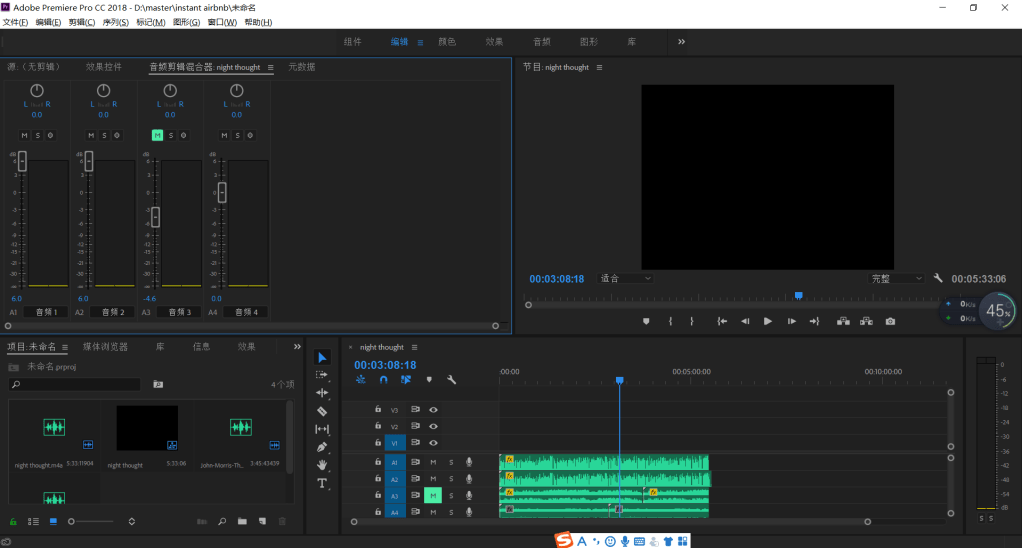Open the 完整 playback resolution dropdown

pos(896,278)
